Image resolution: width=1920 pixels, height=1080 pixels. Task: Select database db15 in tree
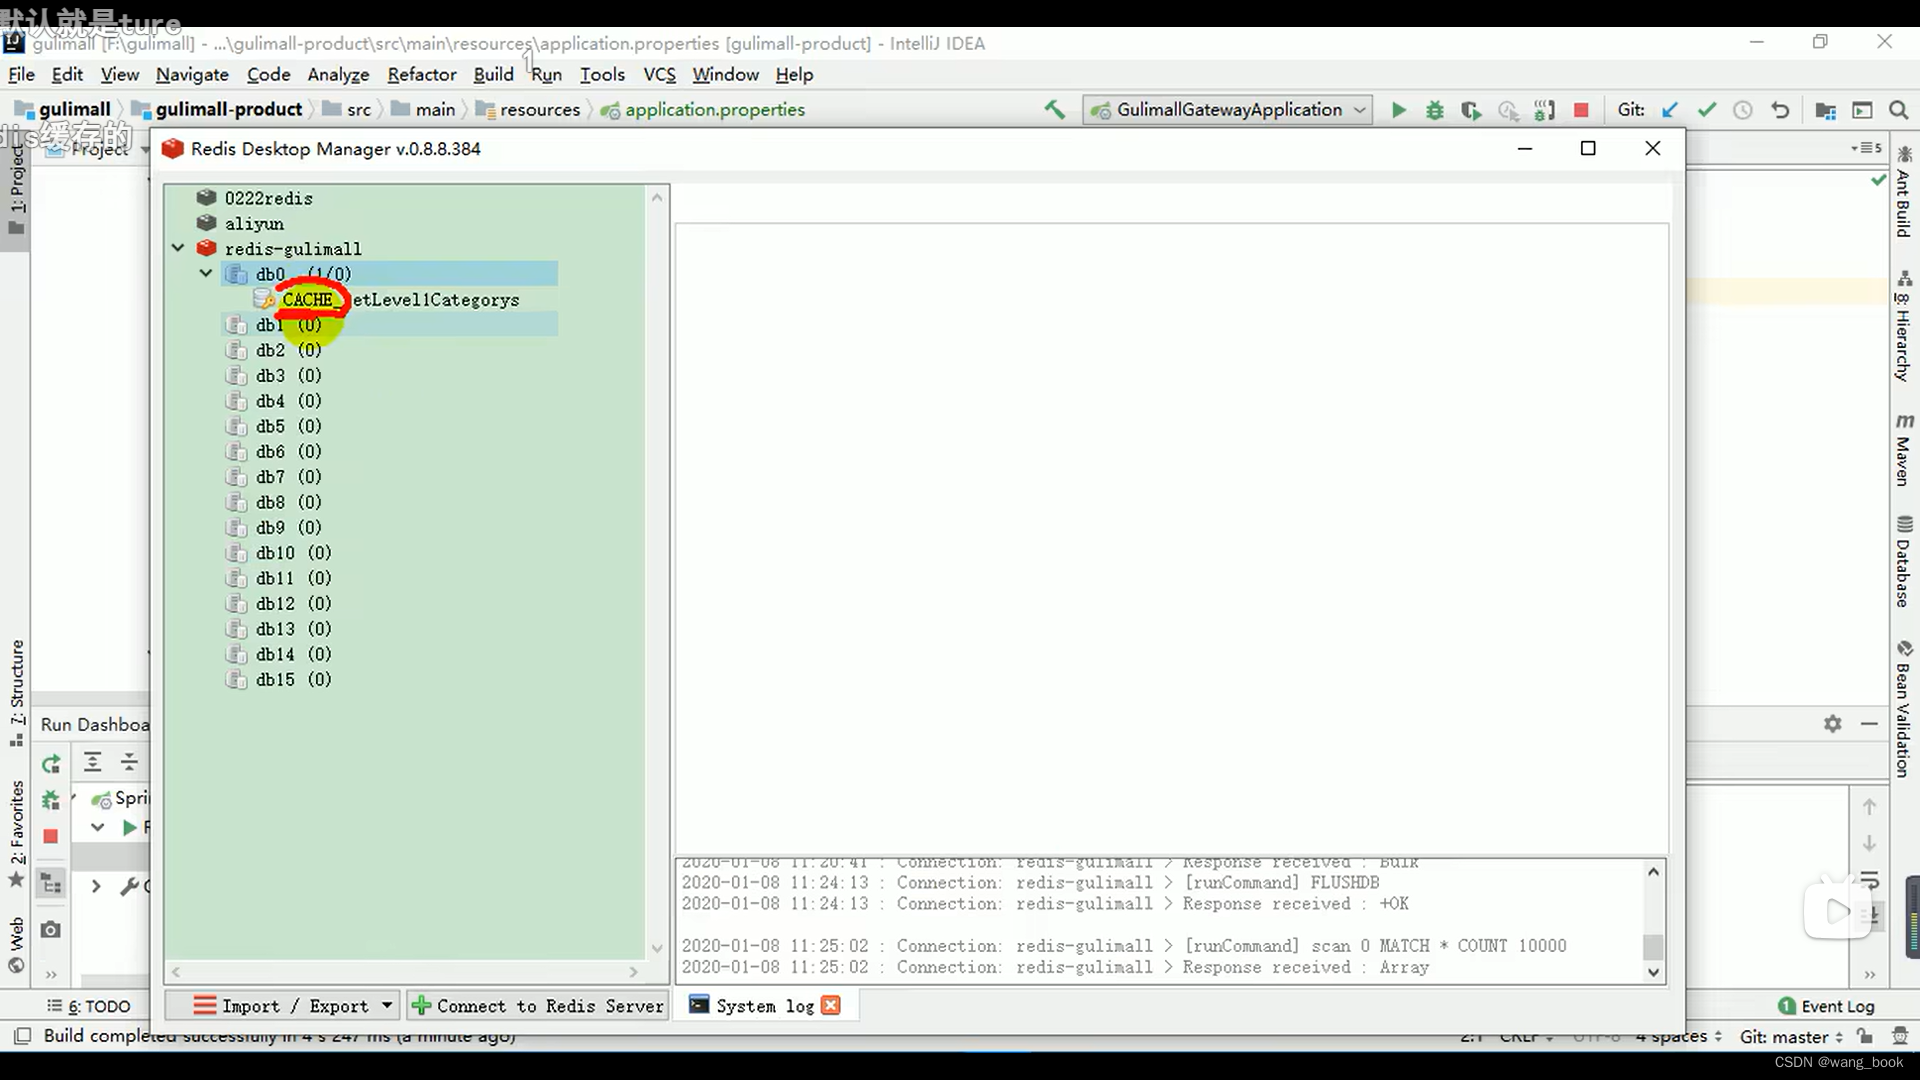pyautogui.click(x=293, y=679)
